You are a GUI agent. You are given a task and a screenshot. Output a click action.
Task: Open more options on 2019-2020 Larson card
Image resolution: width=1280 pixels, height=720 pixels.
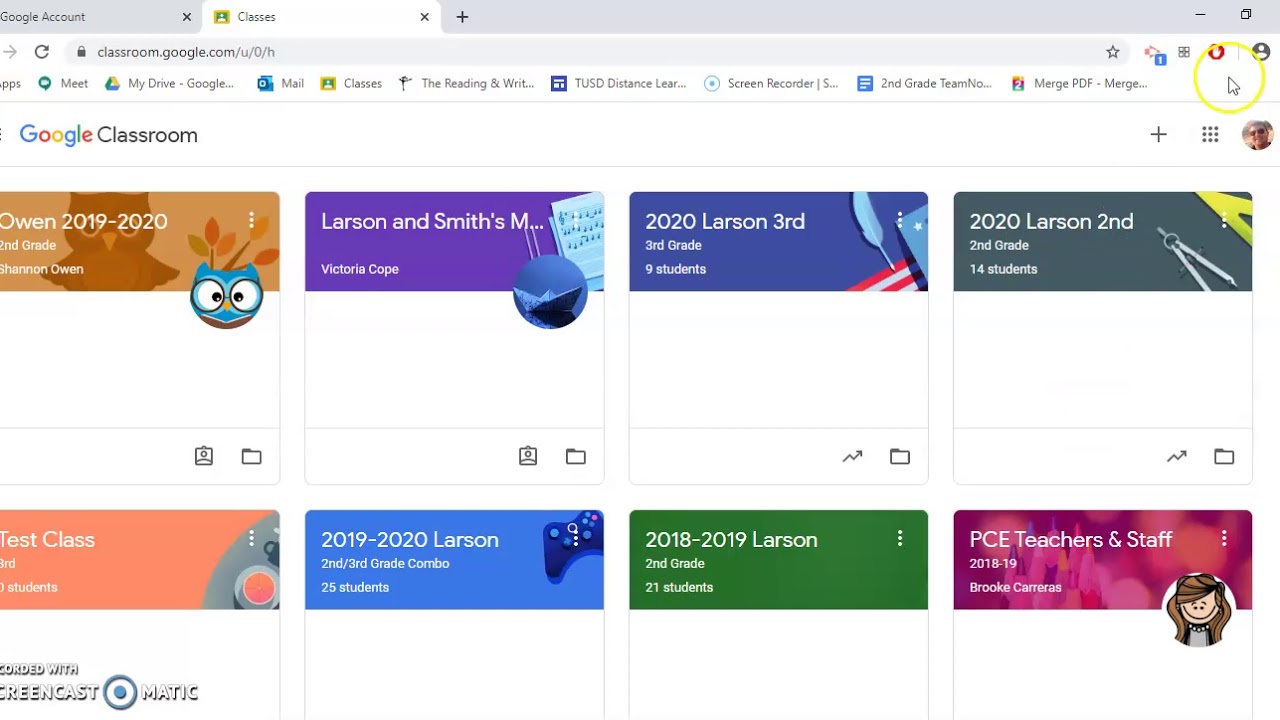click(x=575, y=538)
